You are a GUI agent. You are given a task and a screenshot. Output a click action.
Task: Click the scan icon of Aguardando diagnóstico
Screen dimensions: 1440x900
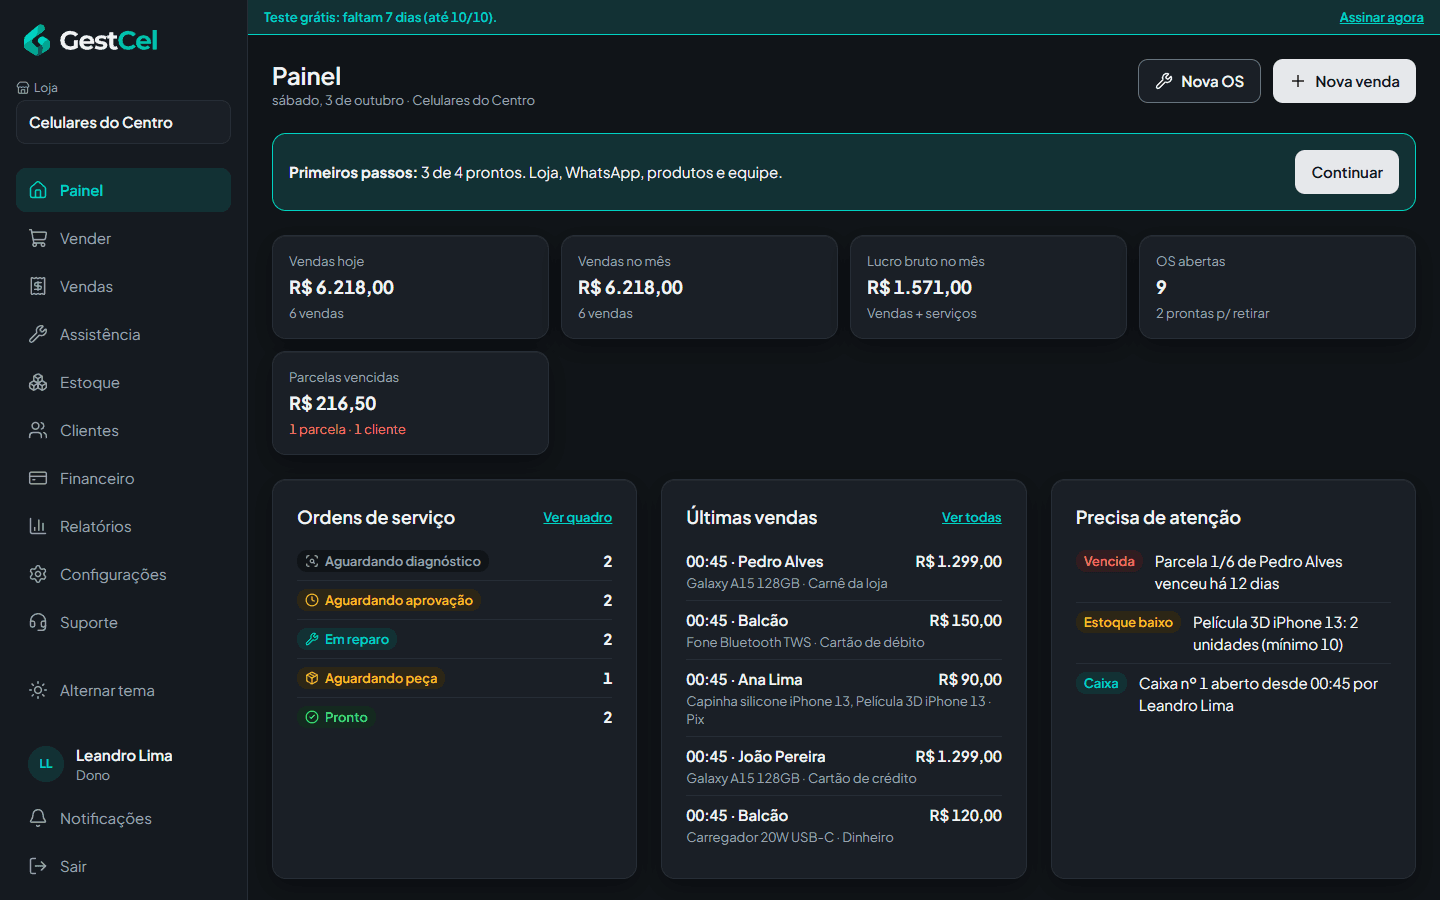click(312, 561)
